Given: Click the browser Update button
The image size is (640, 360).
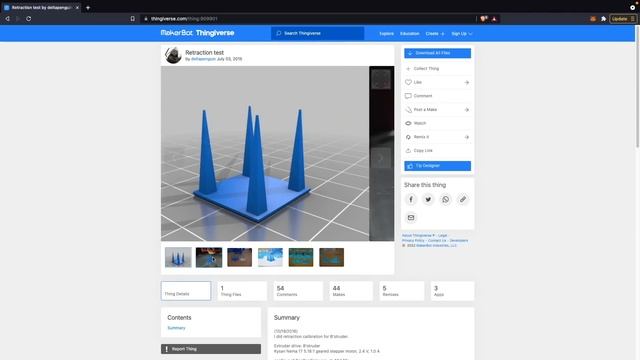Looking at the screenshot, I should point(623,19).
